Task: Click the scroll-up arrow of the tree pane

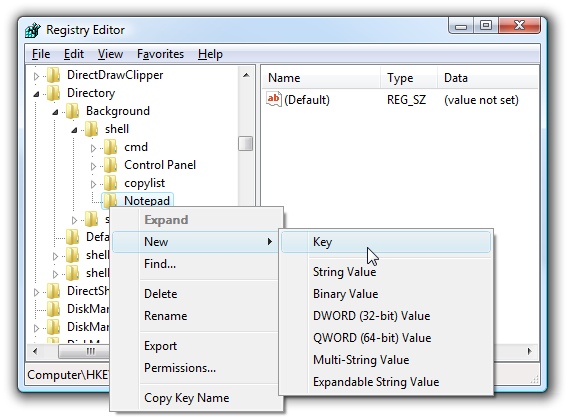Action: [246, 75]
